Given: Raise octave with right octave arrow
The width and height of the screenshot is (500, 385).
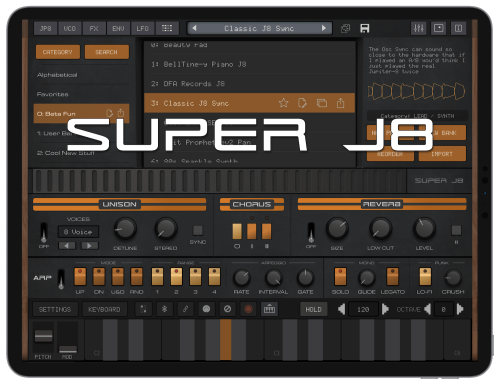Looking at the screenshot, I should (x=460, y=309).
